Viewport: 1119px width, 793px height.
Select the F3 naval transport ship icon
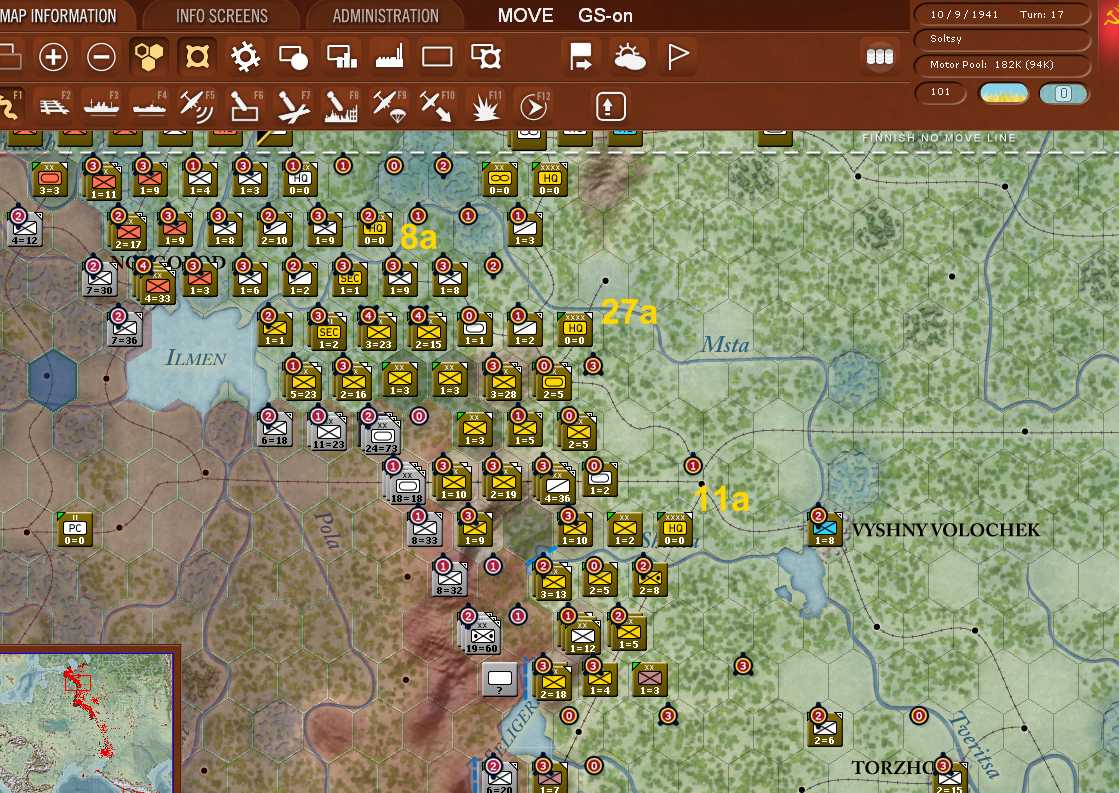click(100, 104)
